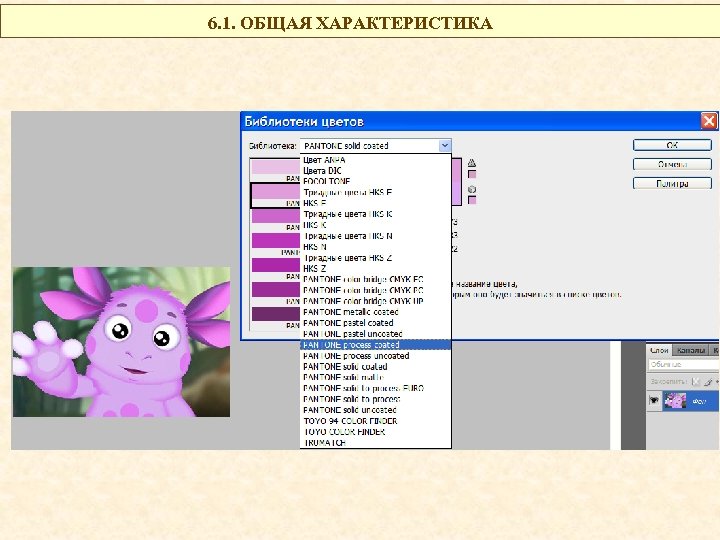
Task: Click the Фон layer thumbnail
Action: point(675,401)
